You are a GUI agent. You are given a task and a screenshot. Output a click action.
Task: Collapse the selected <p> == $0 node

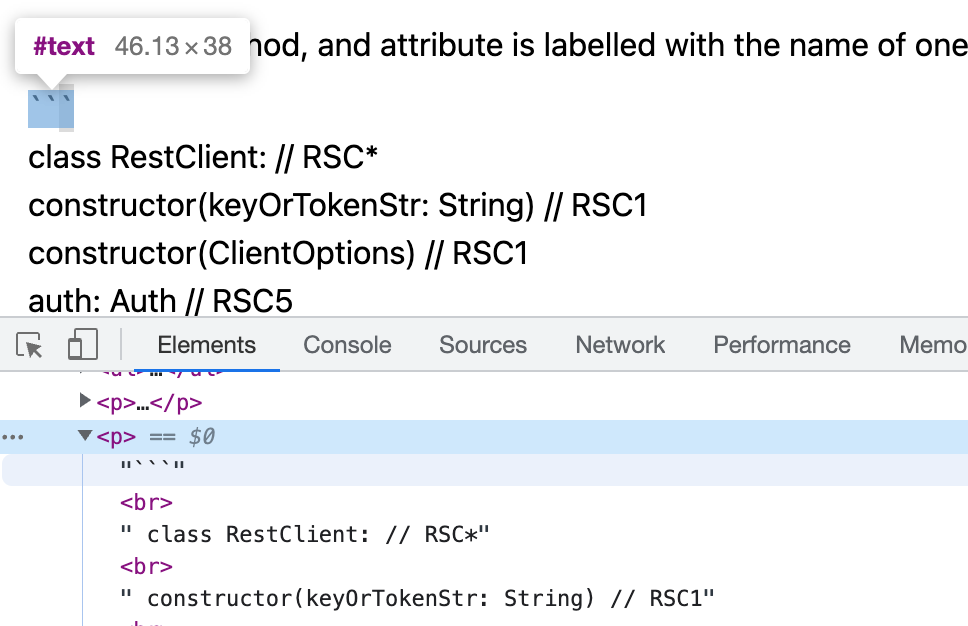[x=85, y=435]
